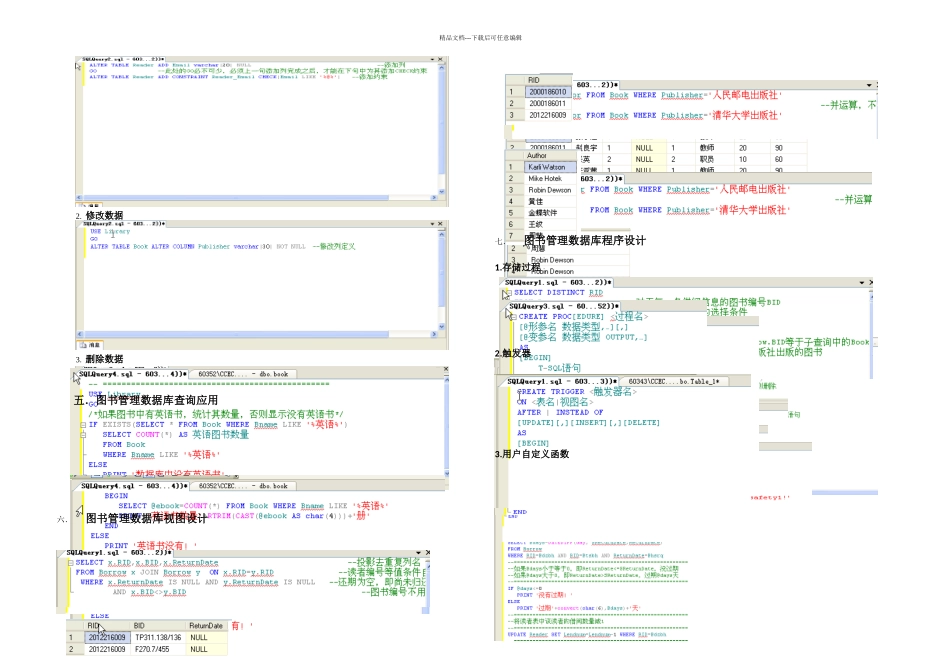
Task: Close the first ALTER TABLE Reader query window
Action: [x=442, y=60]
